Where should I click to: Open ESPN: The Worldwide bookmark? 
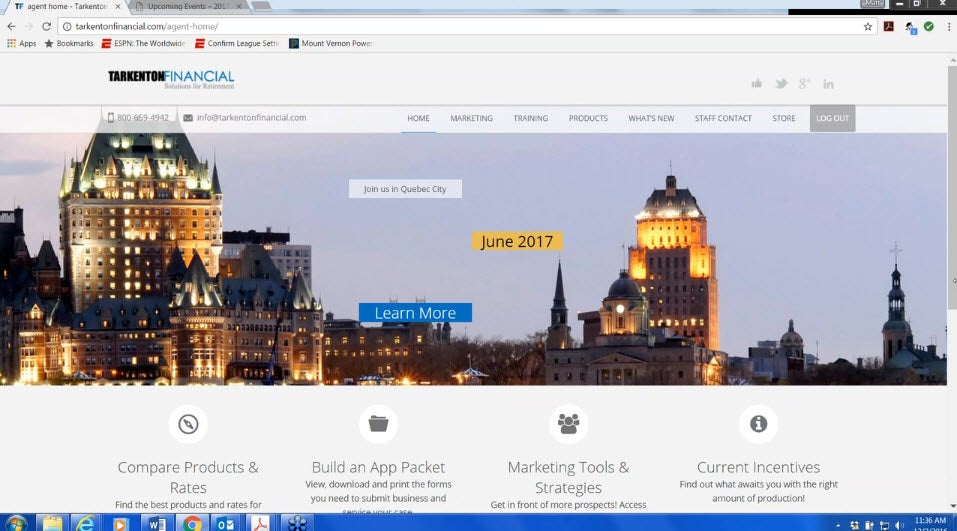[143, 43]
